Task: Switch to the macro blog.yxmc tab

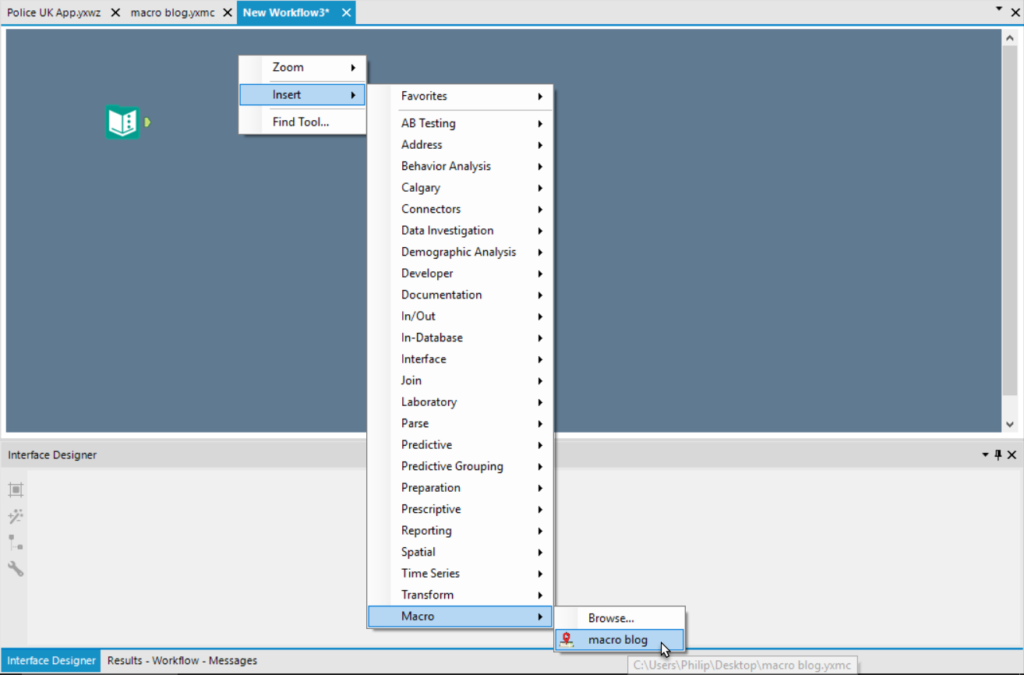Action: point(172,12)
